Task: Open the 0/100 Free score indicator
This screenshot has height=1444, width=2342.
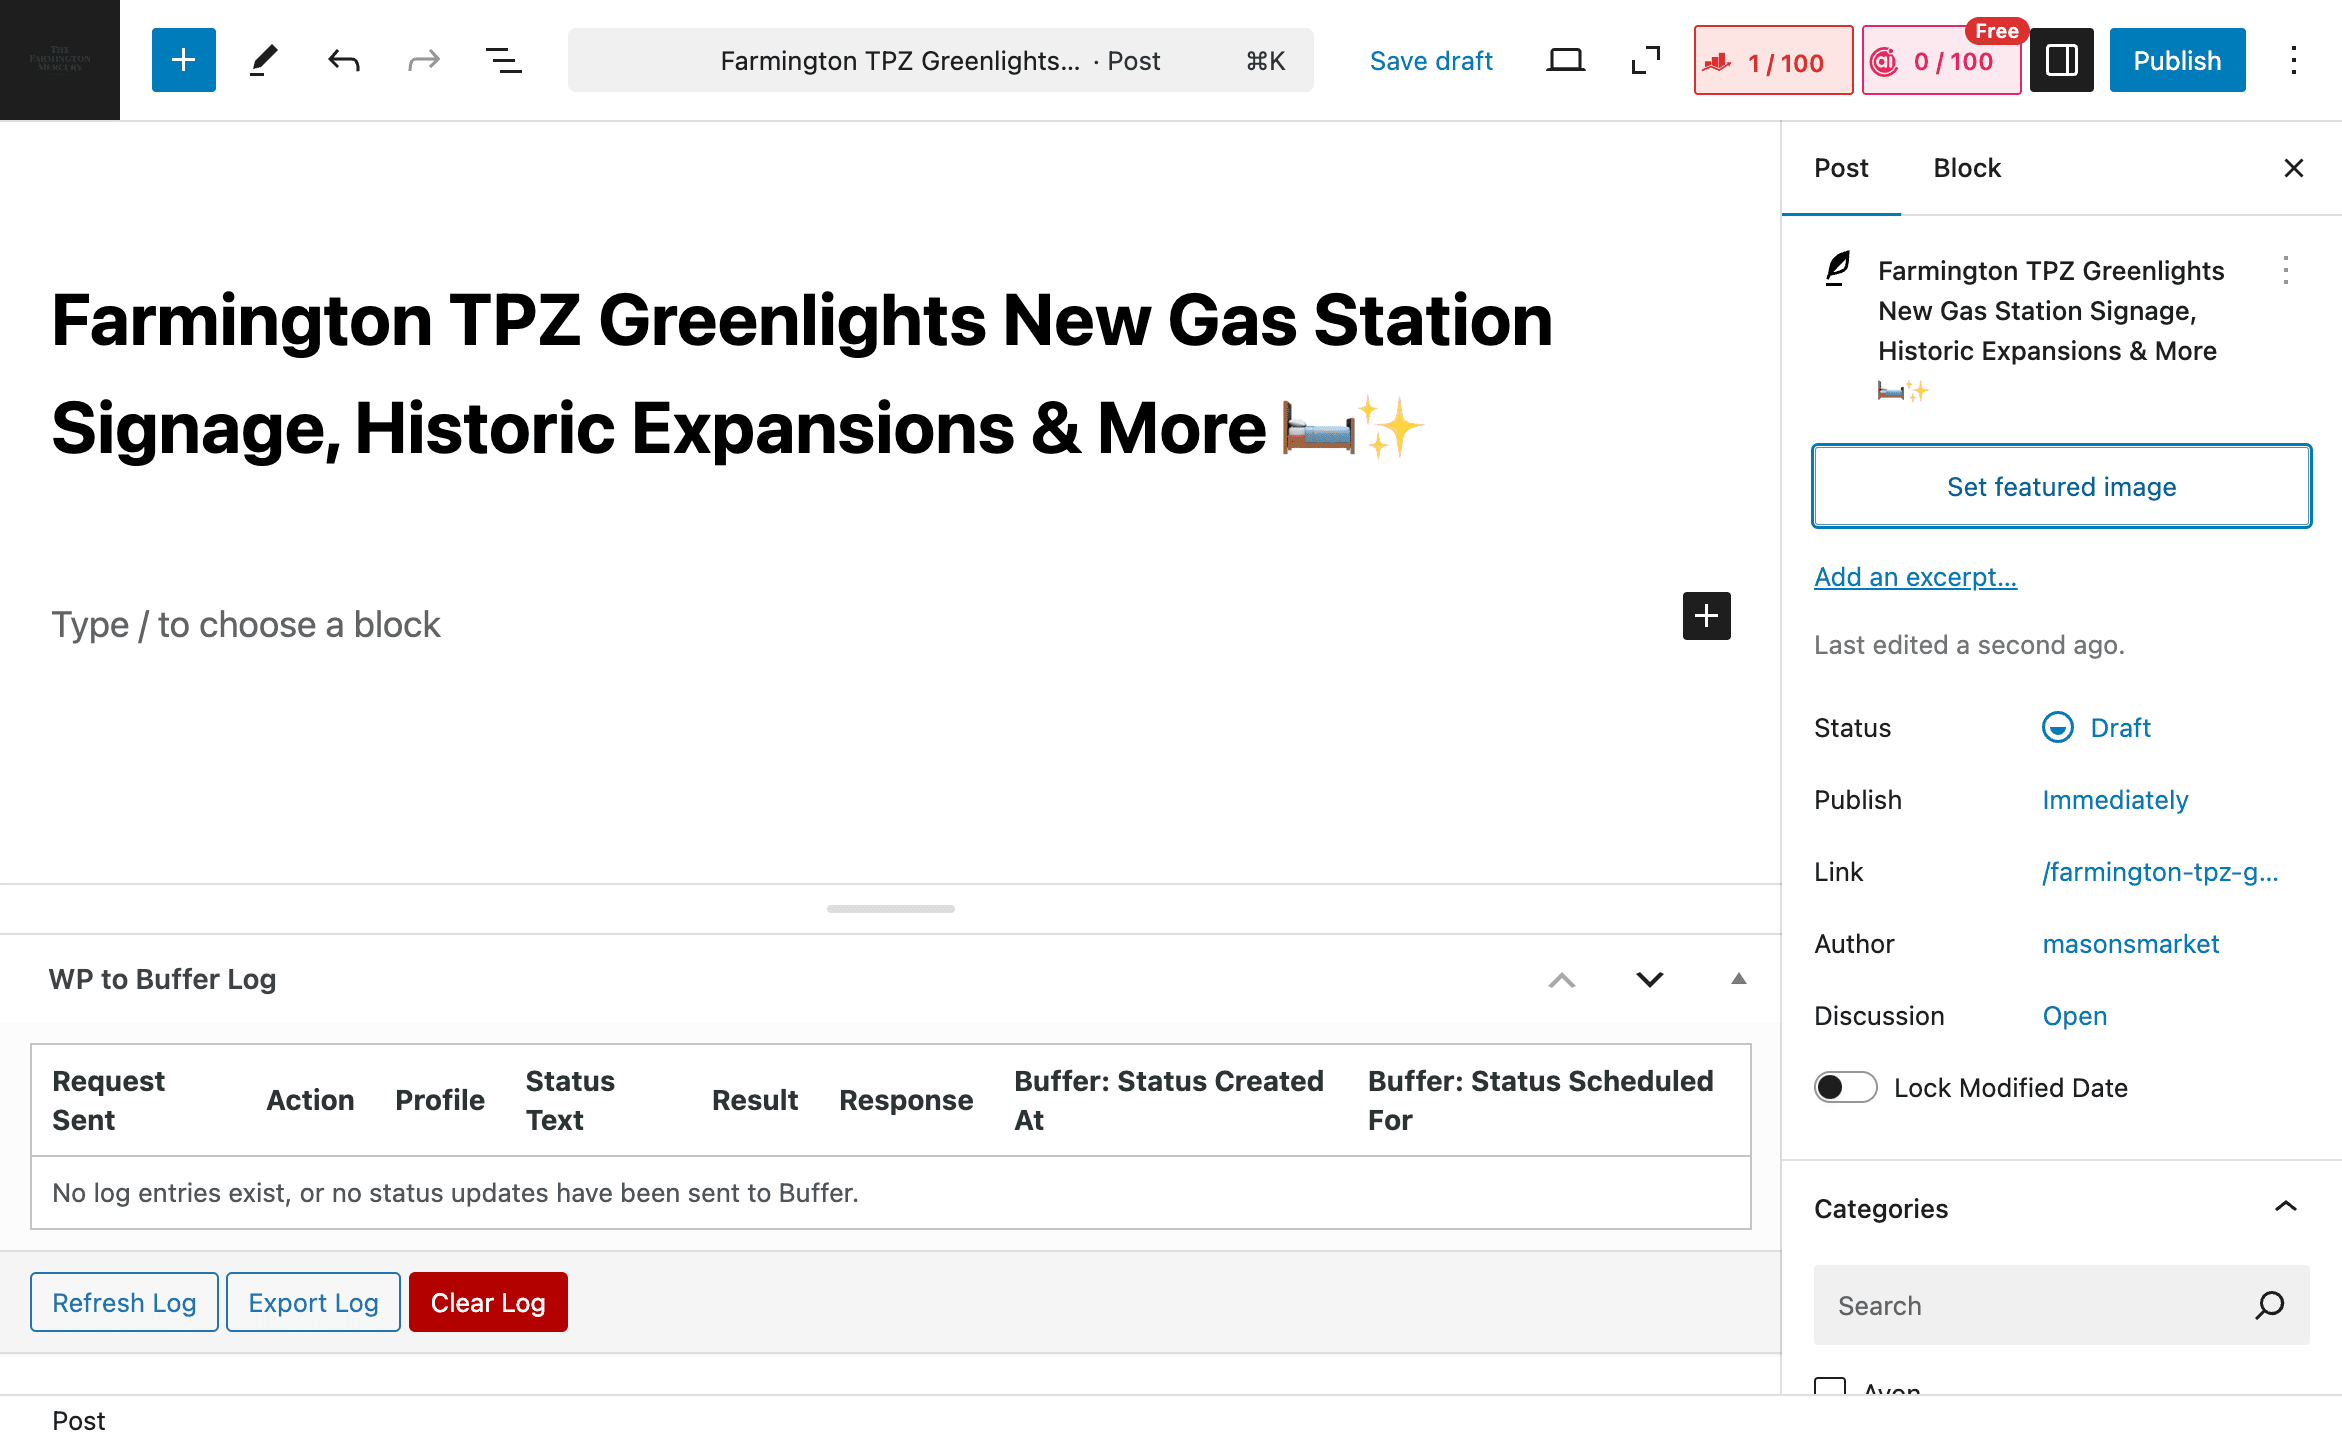Action: point(1941,61)
